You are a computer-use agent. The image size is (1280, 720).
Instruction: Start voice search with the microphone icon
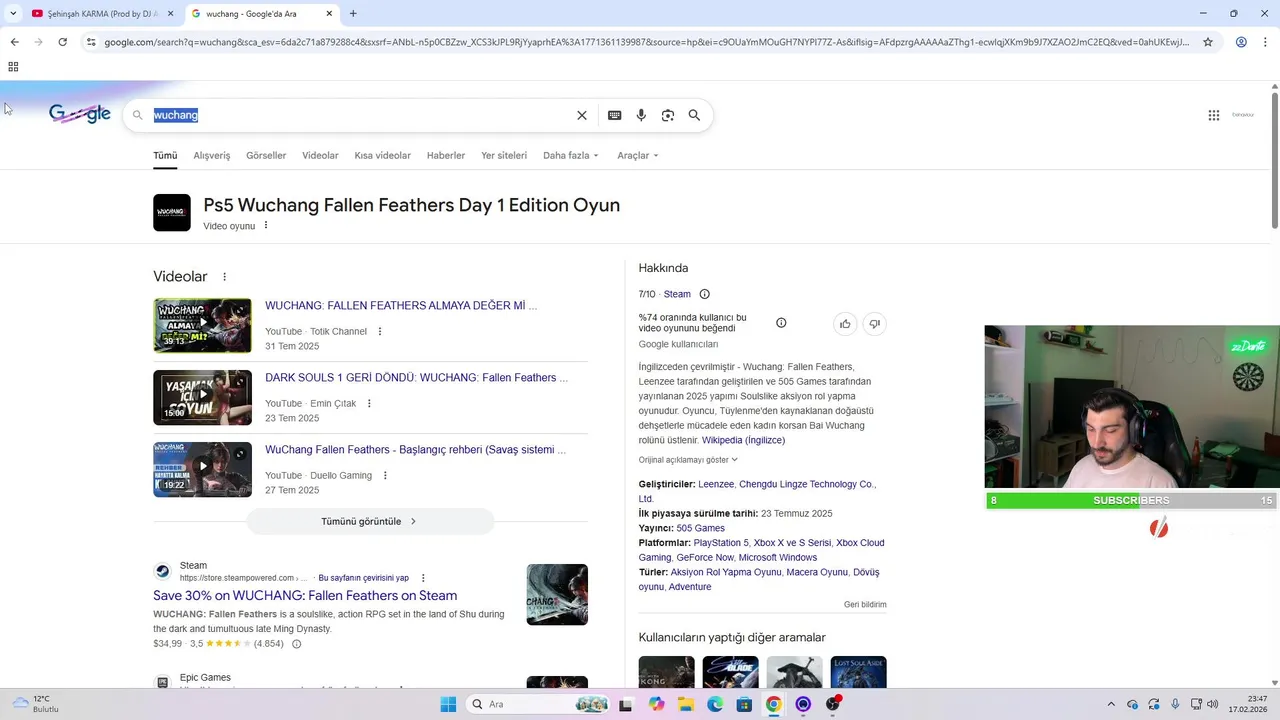[x=641, y=115]
